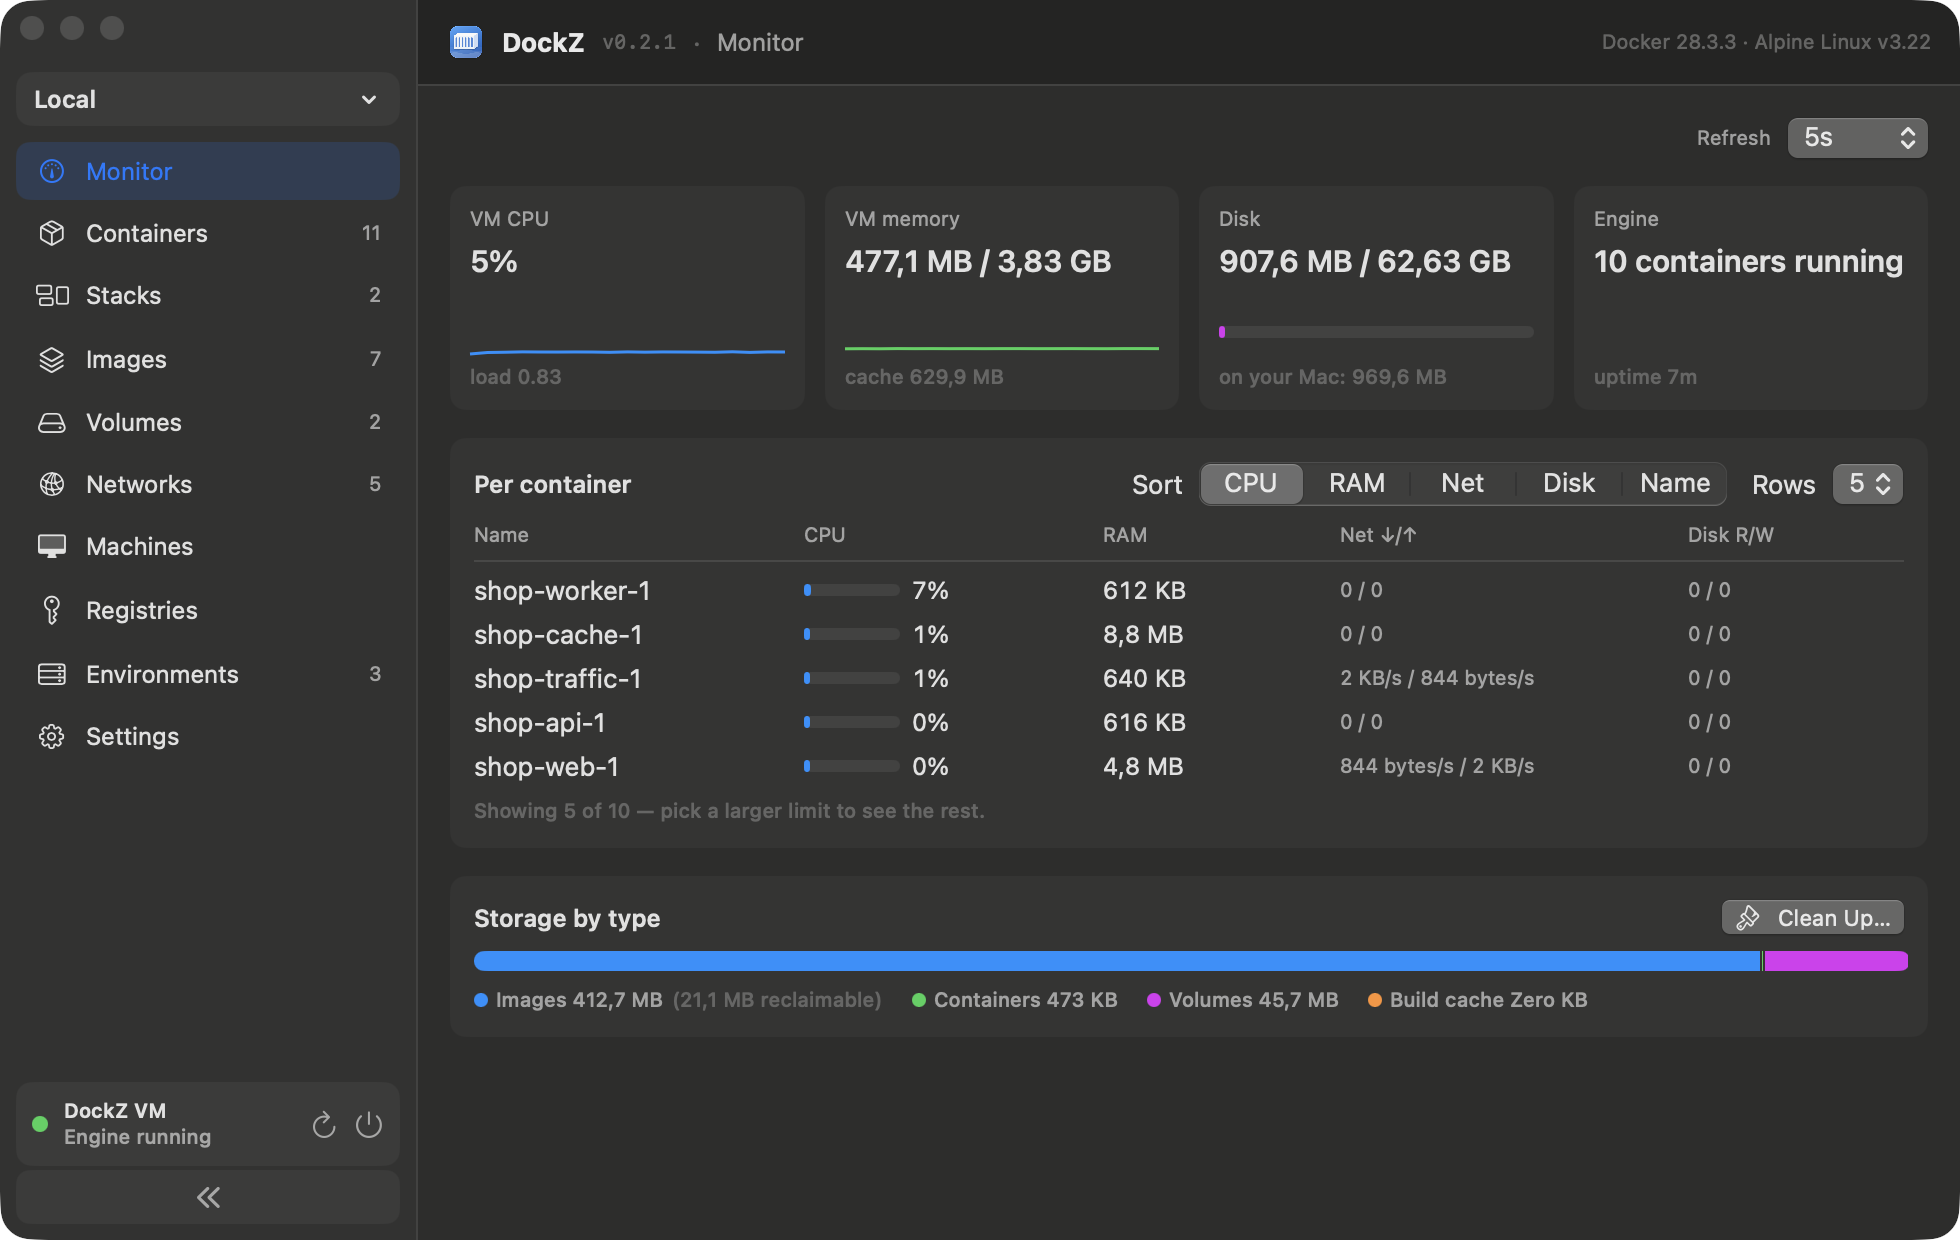The image size is (1960, 1240).
Task: Click the Volumes drive icon
Action: pyautogui.click(x=52, y=422)
